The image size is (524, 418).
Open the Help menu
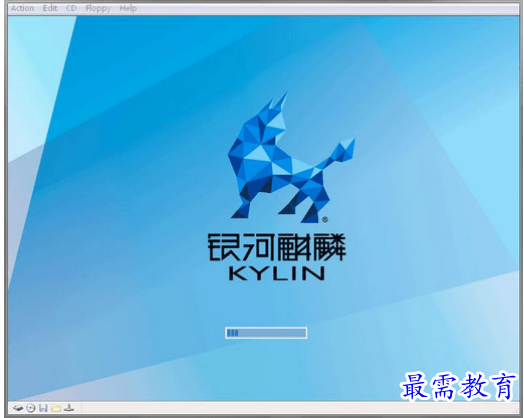pos(128,8)
